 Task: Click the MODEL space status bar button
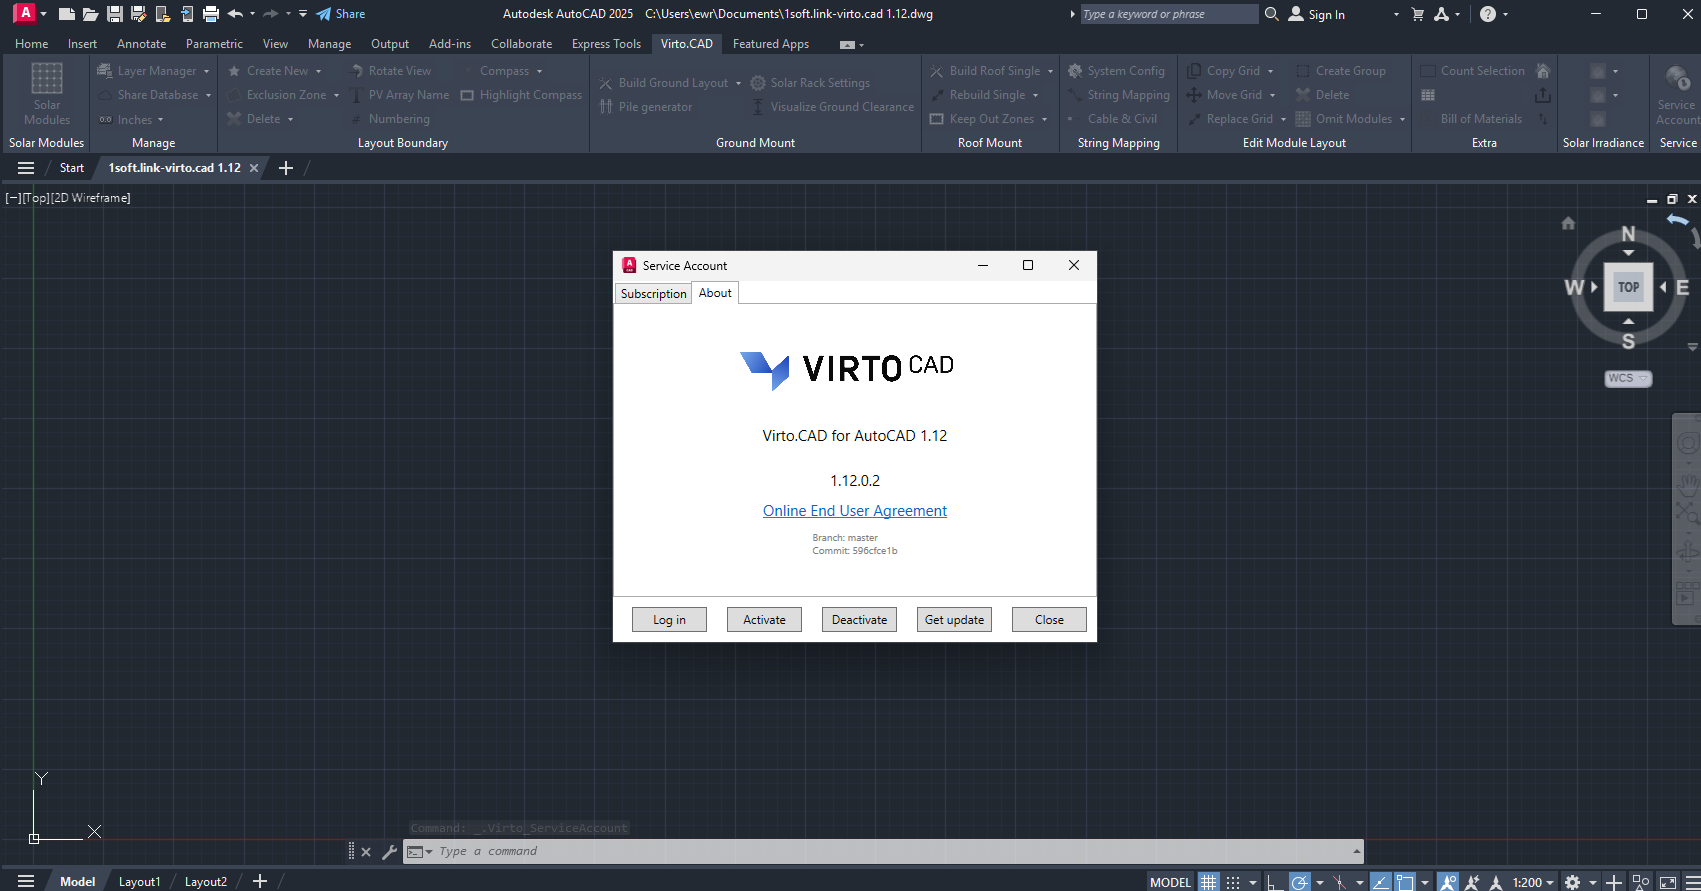(x=1170, y=882)
